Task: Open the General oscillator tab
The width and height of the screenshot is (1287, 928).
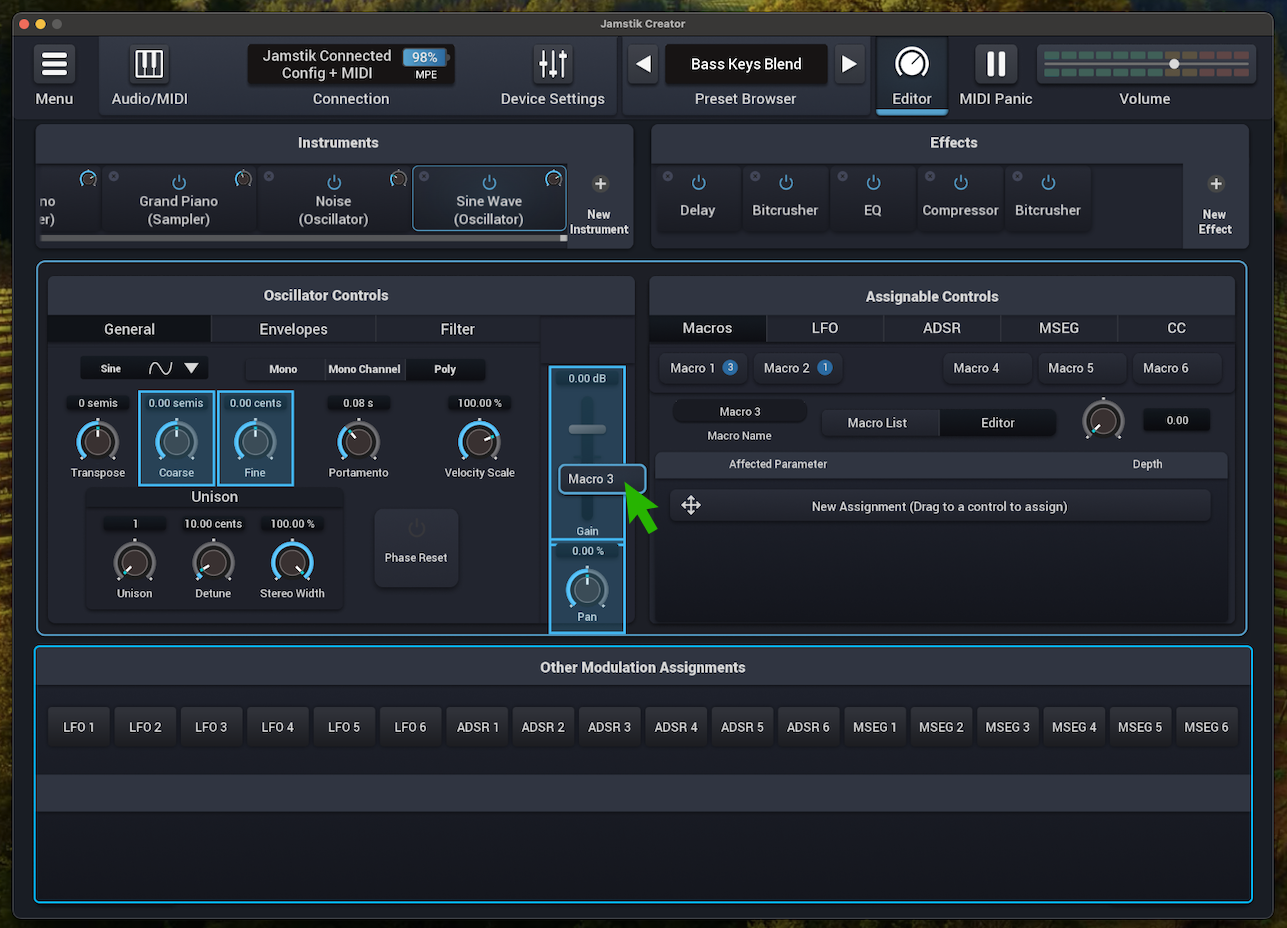Action: (x=129, y=329)
